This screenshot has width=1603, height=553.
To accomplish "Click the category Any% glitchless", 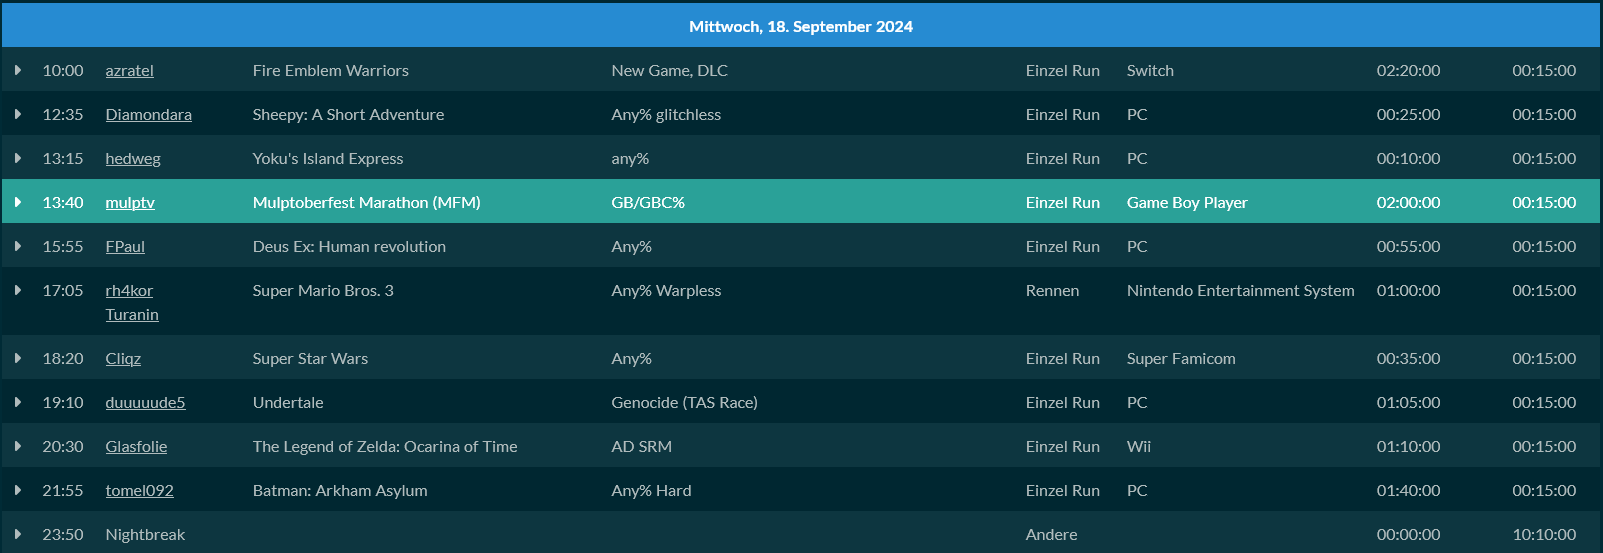I will point(666,115).
